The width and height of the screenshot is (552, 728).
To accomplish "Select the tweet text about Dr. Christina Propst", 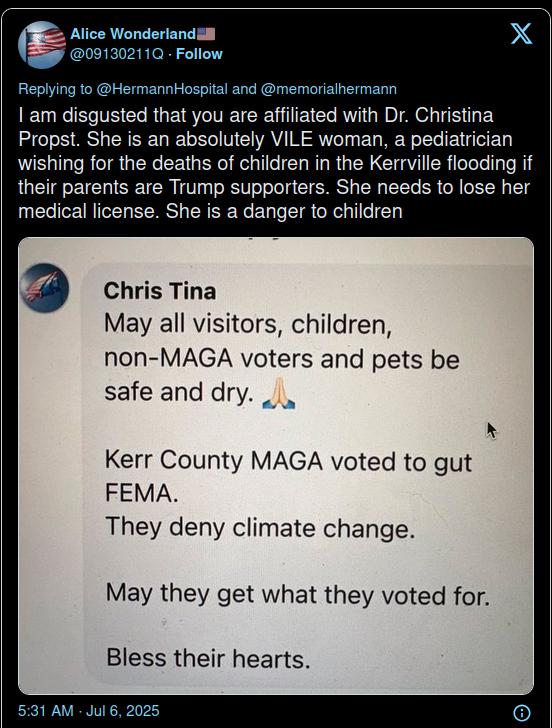I will tap(275, 163).
